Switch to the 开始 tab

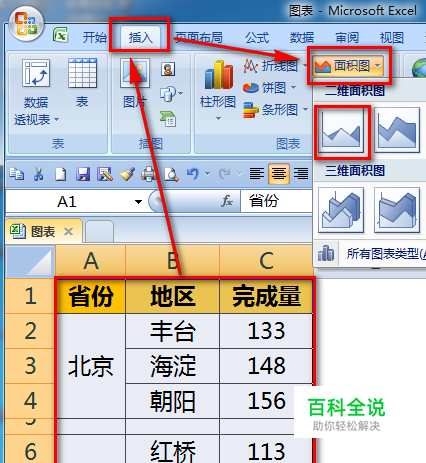(95, 37)
